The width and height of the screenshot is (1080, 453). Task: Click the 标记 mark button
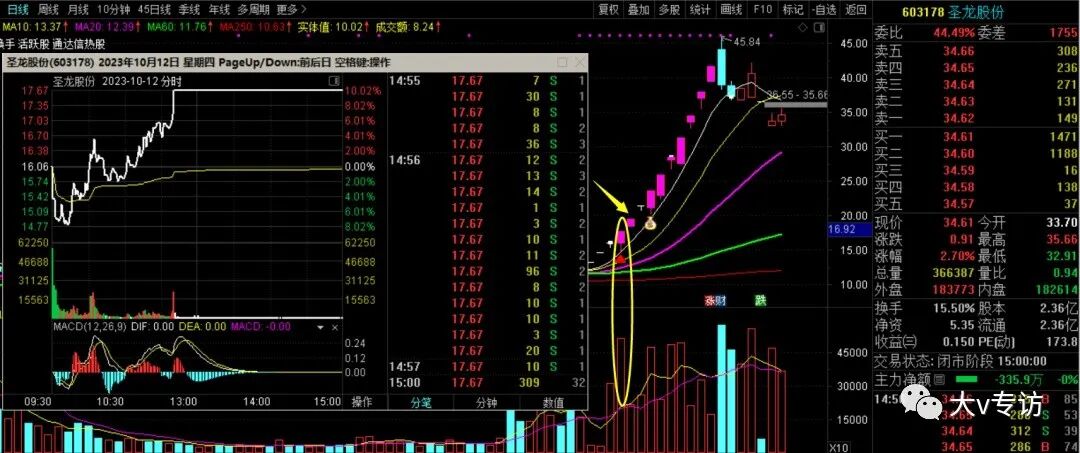[x=793, y=9]
